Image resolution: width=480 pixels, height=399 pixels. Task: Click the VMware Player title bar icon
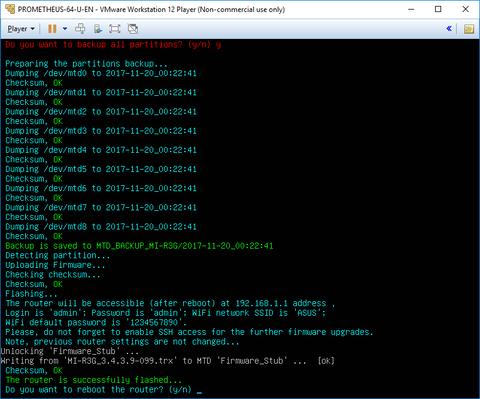10,9
